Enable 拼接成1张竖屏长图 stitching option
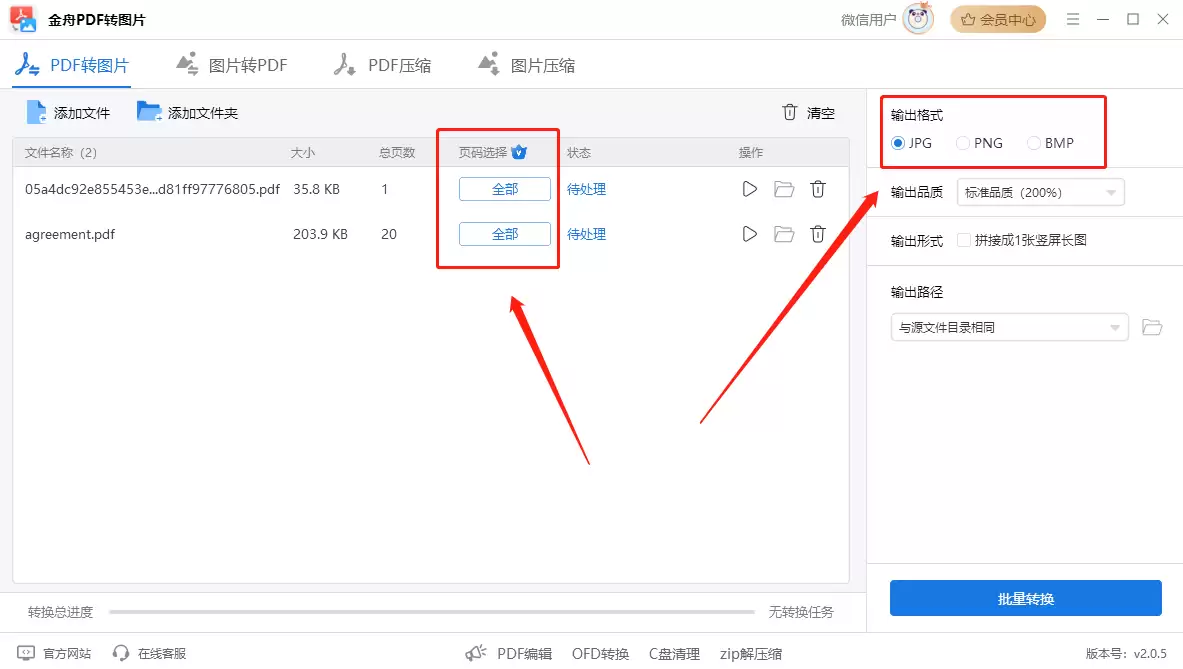The width and height of the screenshot is (1183, 669). [x=964, y=240]
